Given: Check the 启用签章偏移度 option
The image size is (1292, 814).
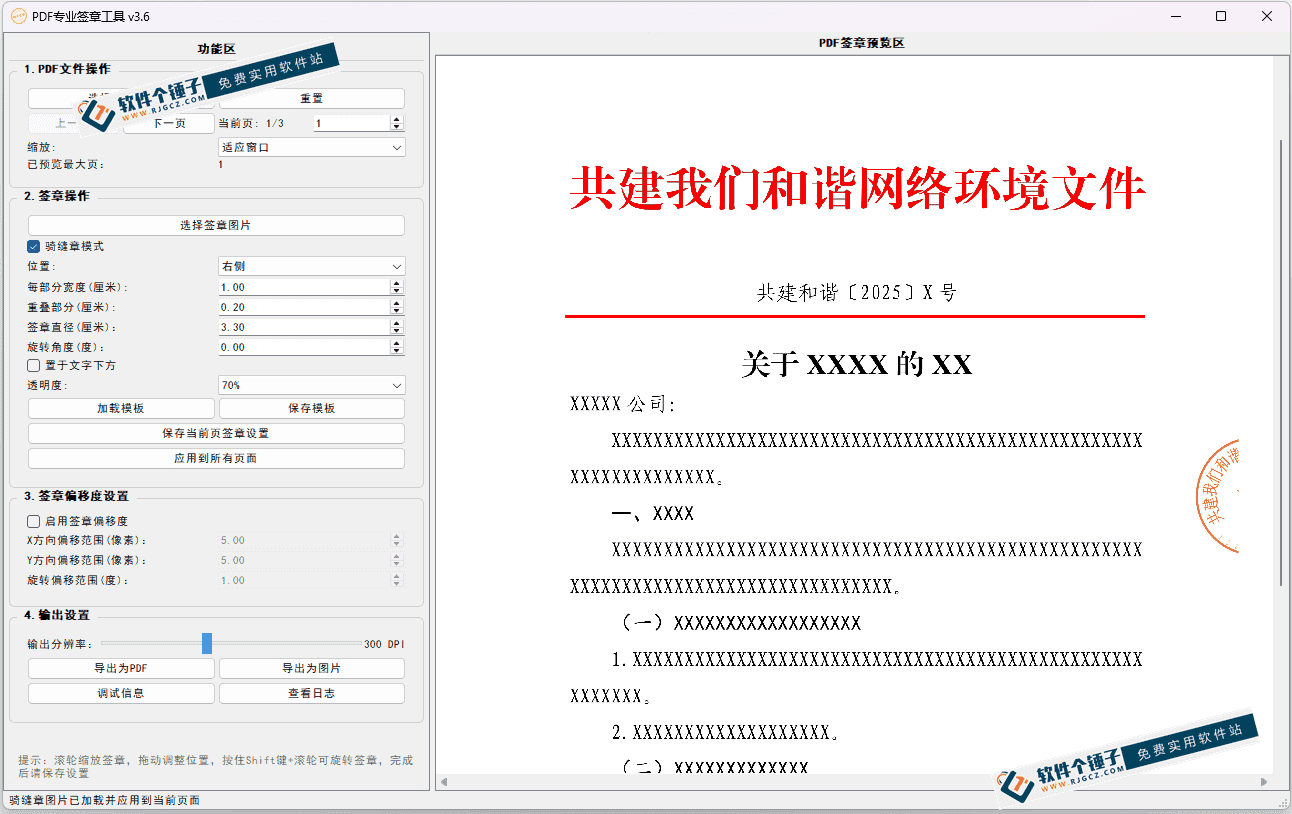Looking at the screenshot, I should pyautogui.click(x=34, y=521).
